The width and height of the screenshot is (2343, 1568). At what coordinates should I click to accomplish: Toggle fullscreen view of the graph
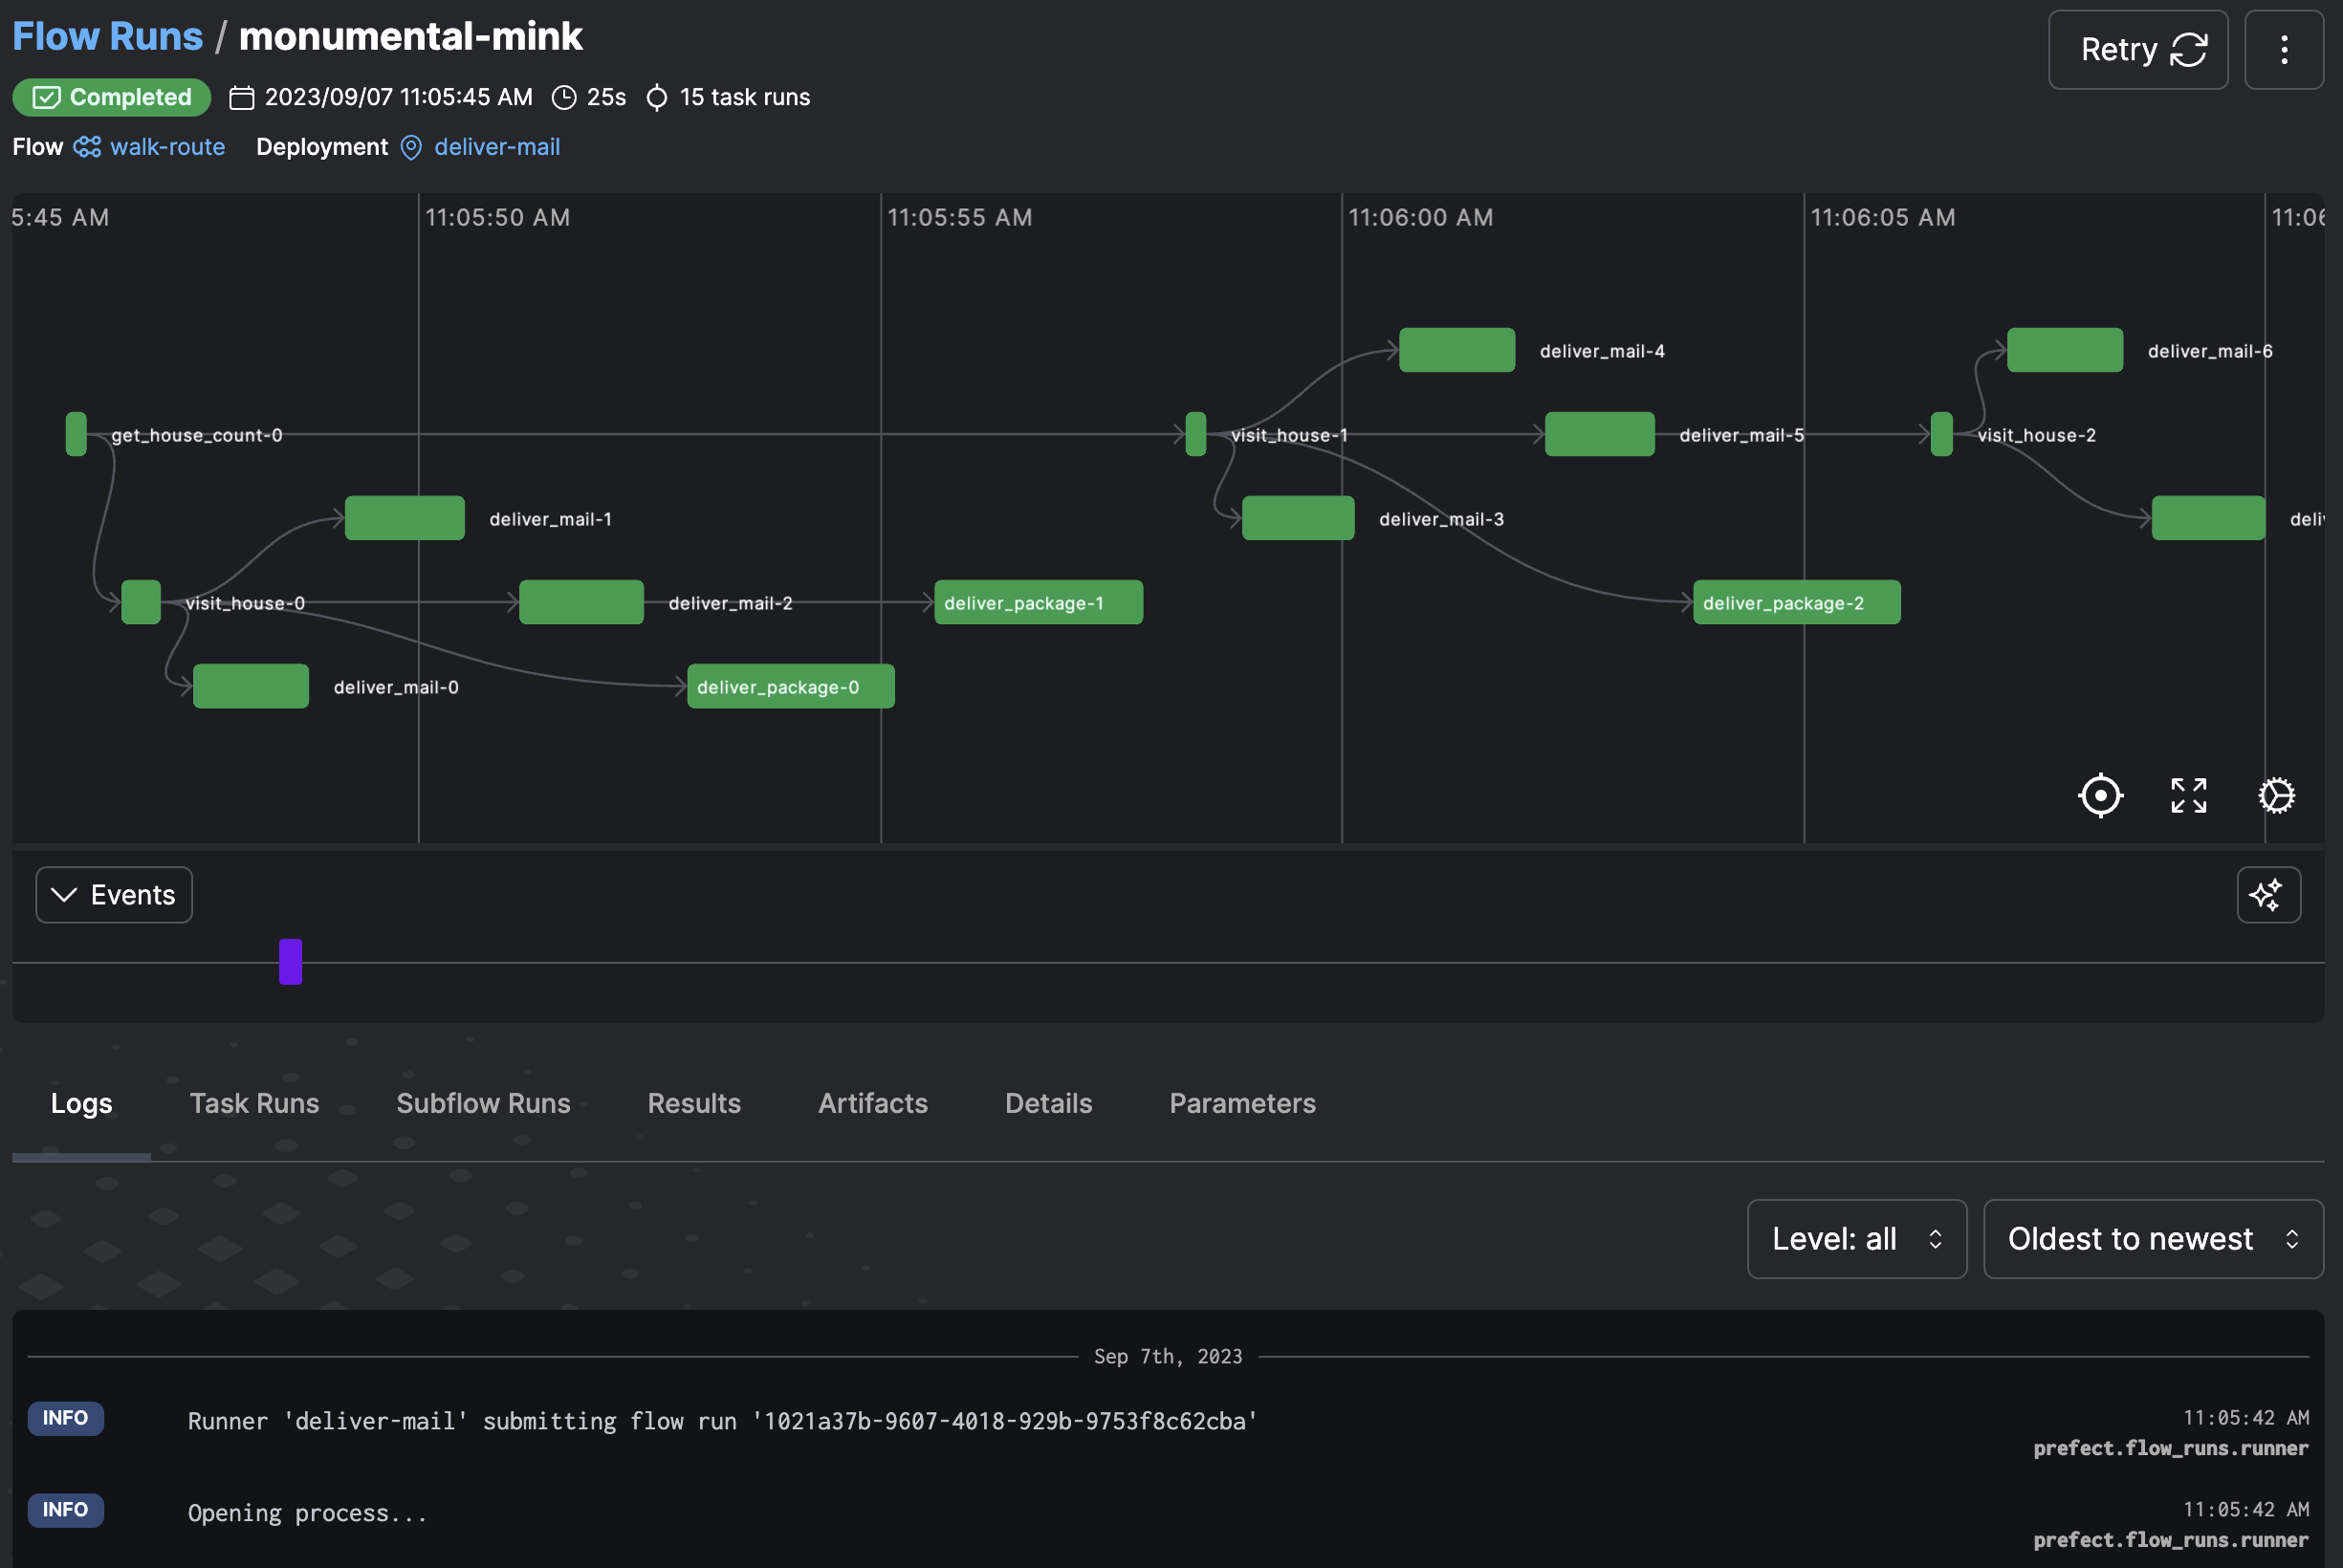[2188, 795]
